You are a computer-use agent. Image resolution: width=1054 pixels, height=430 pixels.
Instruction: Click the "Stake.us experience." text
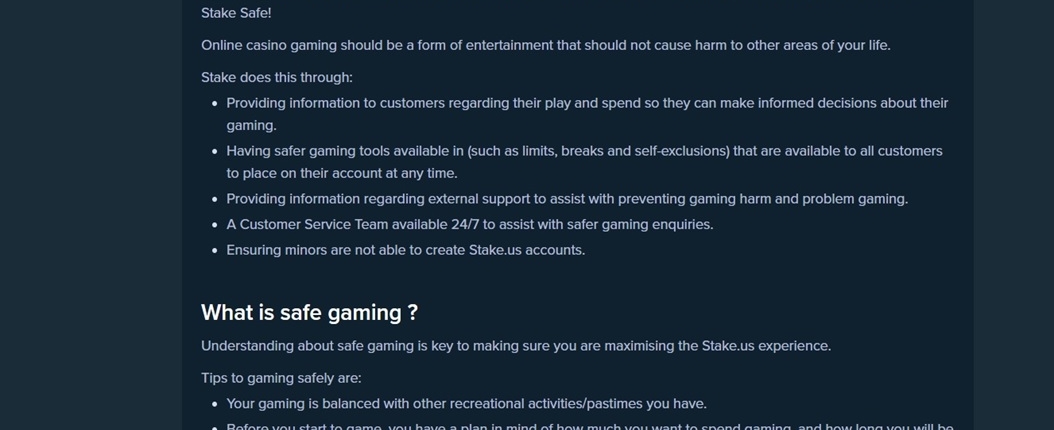click(766, 346)
